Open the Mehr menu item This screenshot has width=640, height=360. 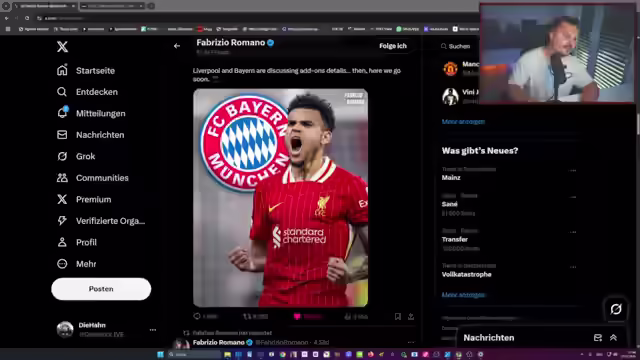[x=77, y=264]
